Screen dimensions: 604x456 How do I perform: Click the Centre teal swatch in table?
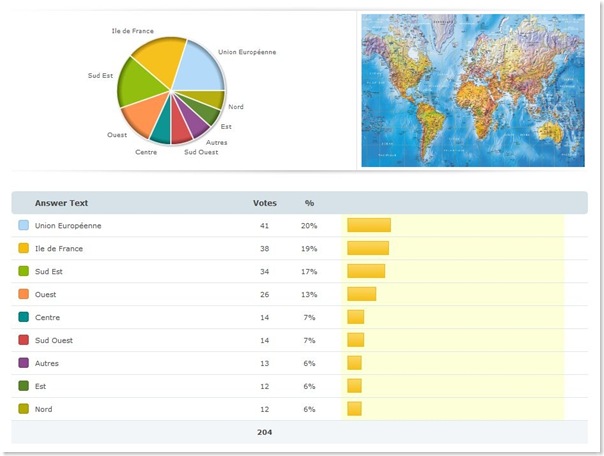pyautogui.click(x=23, y=317)
